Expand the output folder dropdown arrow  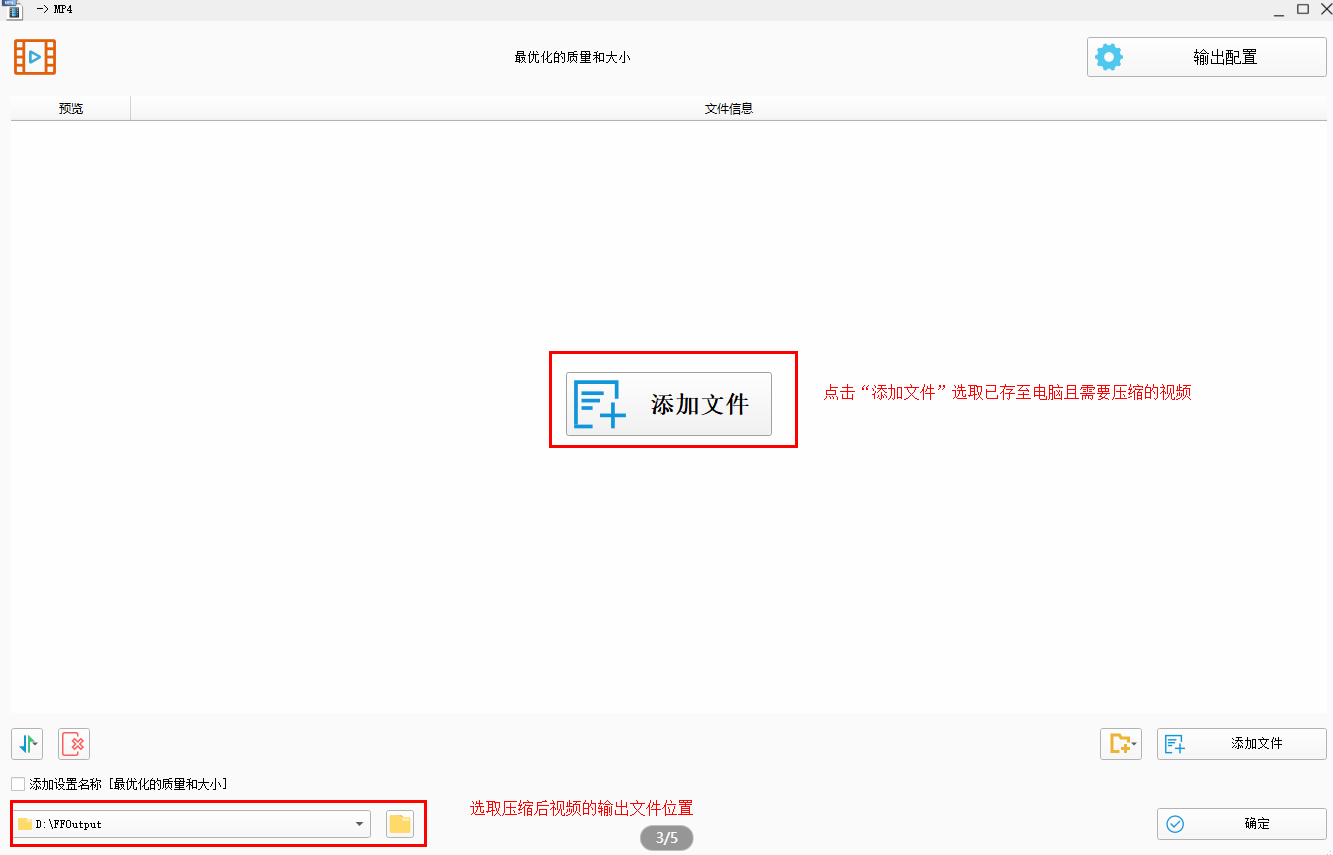point(359,824)
